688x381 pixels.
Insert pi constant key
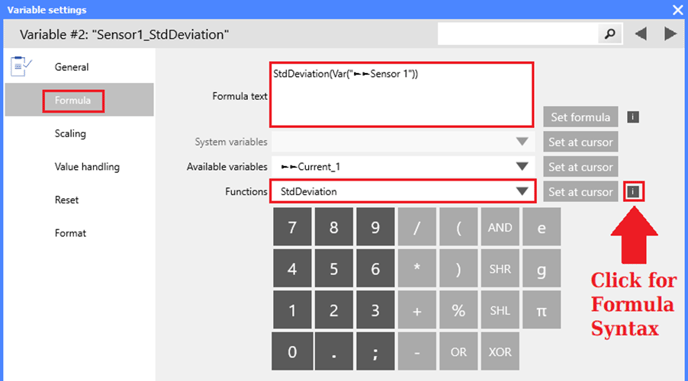[x=541, y=310]
